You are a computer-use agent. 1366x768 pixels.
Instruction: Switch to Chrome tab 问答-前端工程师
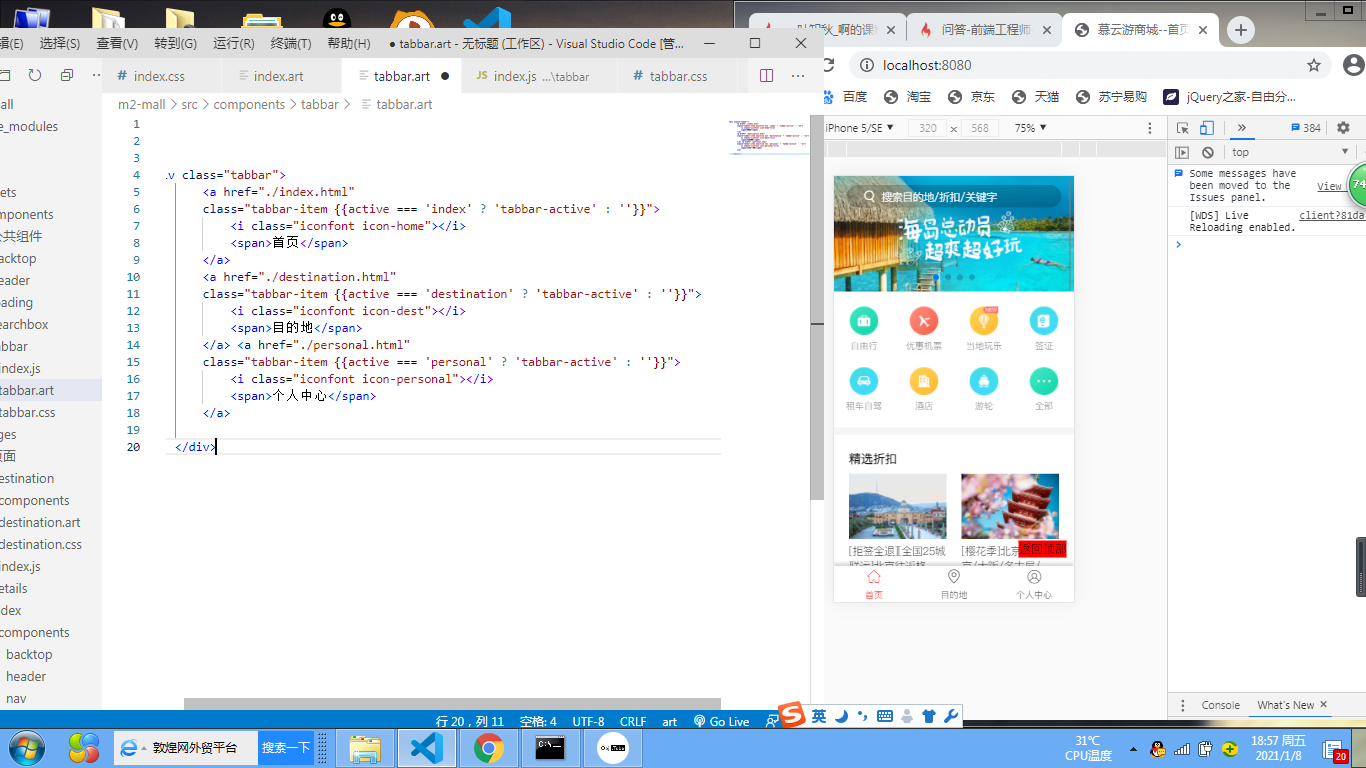(x=984, y=30)
